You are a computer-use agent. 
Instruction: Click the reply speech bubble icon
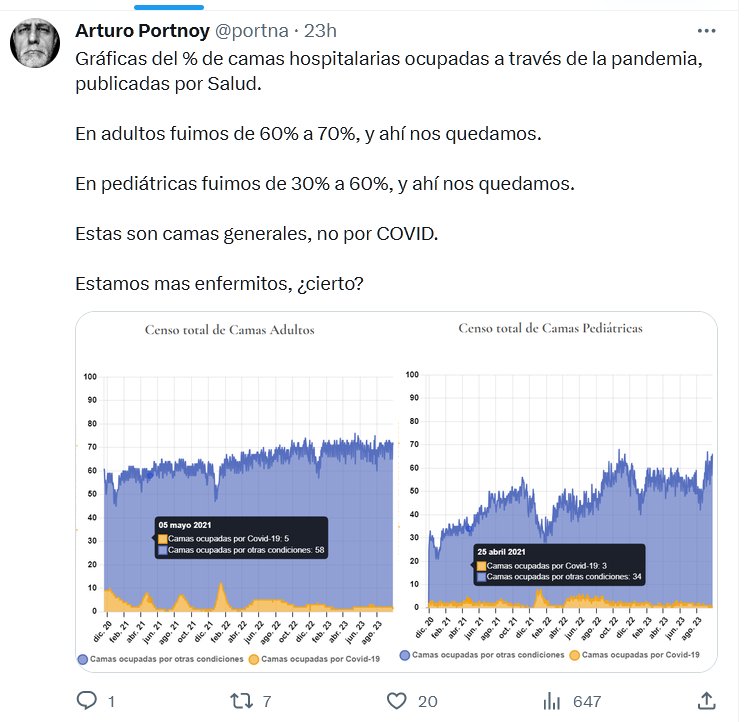point(88,700)
